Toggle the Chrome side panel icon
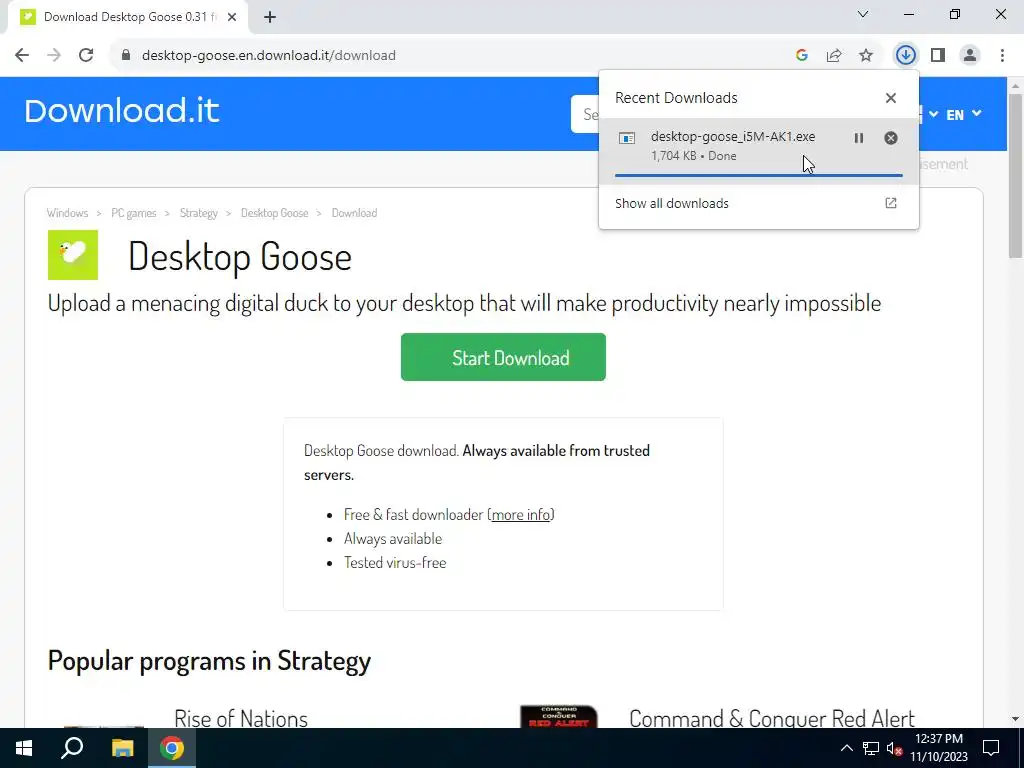Screen dimensions: 1024x768 (938, 56)
